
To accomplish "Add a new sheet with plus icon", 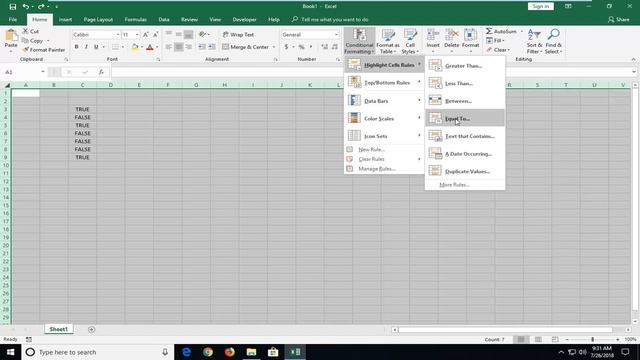I will pyautogui.click(x=91, y=329).
